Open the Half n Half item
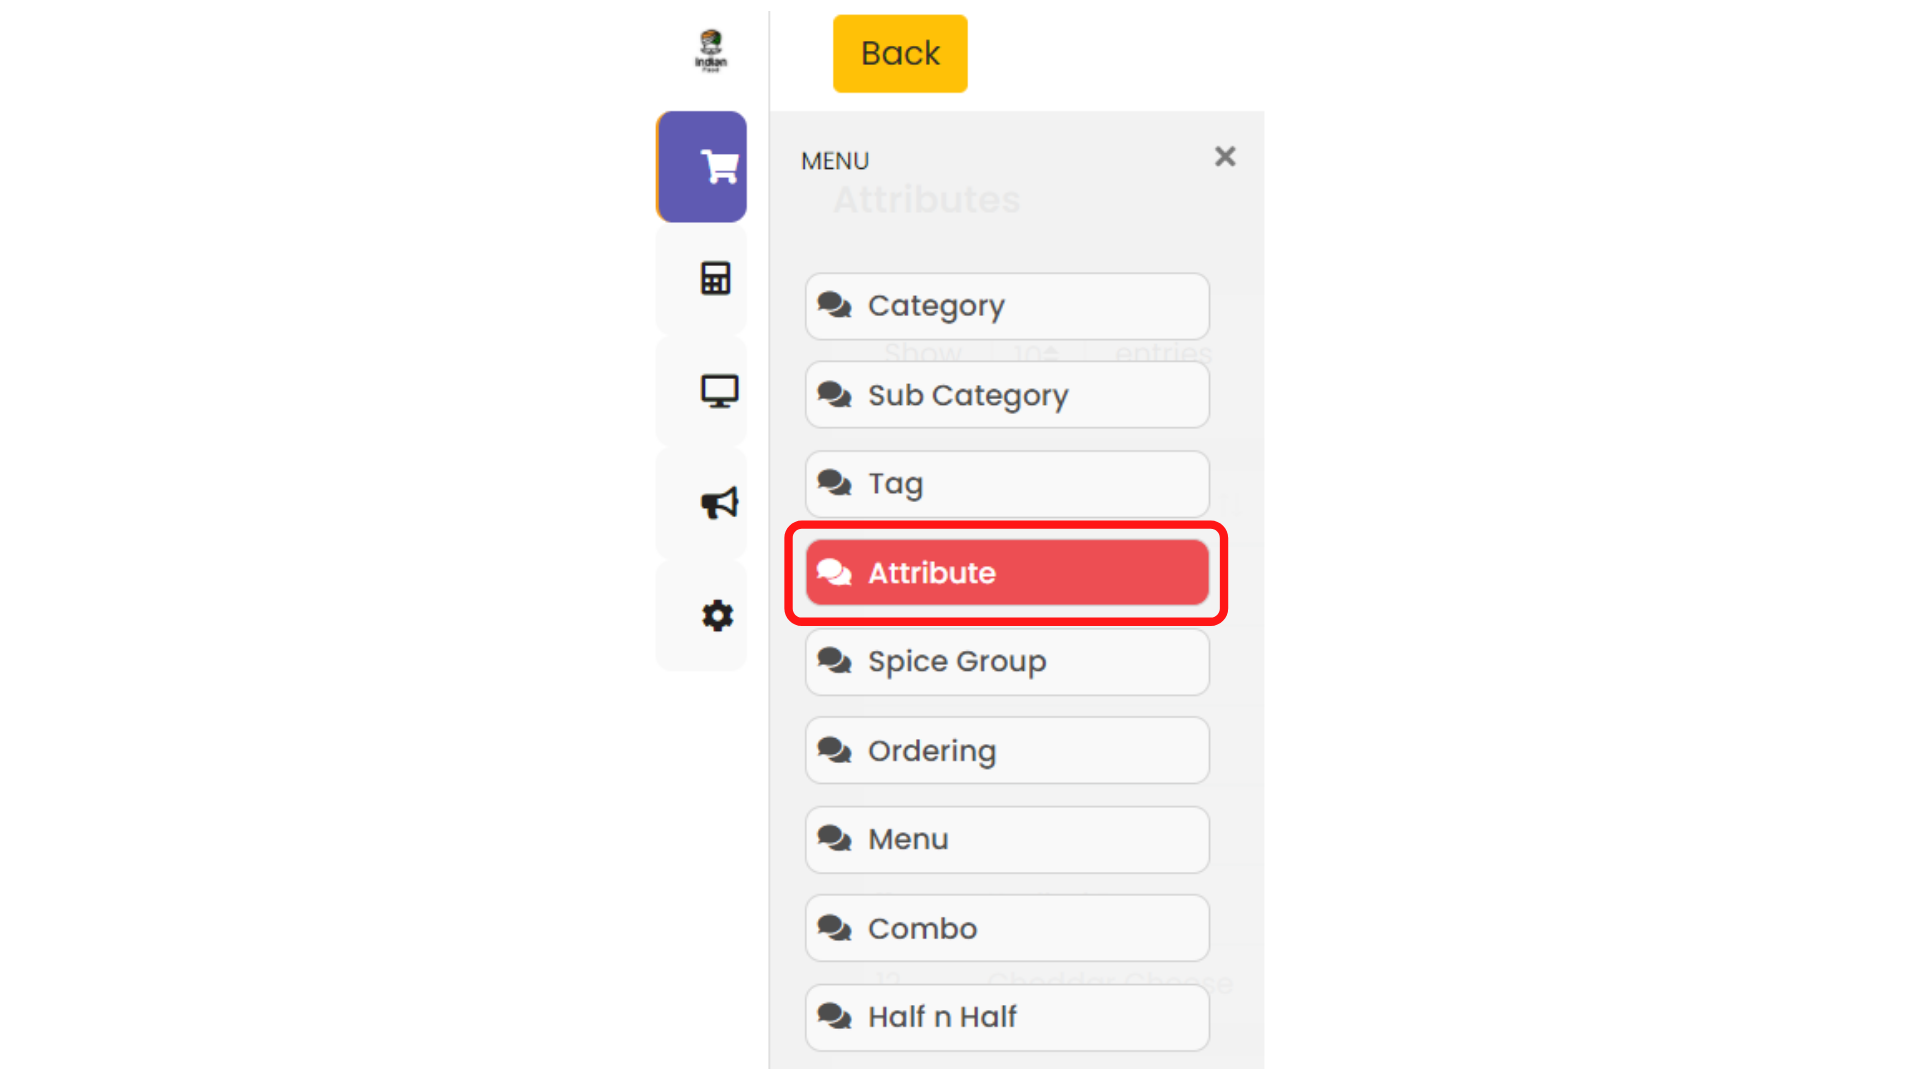This screenshot has height=1080, width=1920. [x=1007, y=1017]
